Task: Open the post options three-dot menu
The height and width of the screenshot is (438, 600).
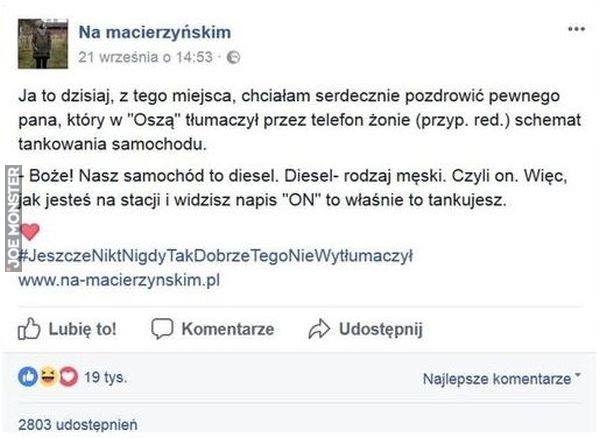Action: (577, 30)
